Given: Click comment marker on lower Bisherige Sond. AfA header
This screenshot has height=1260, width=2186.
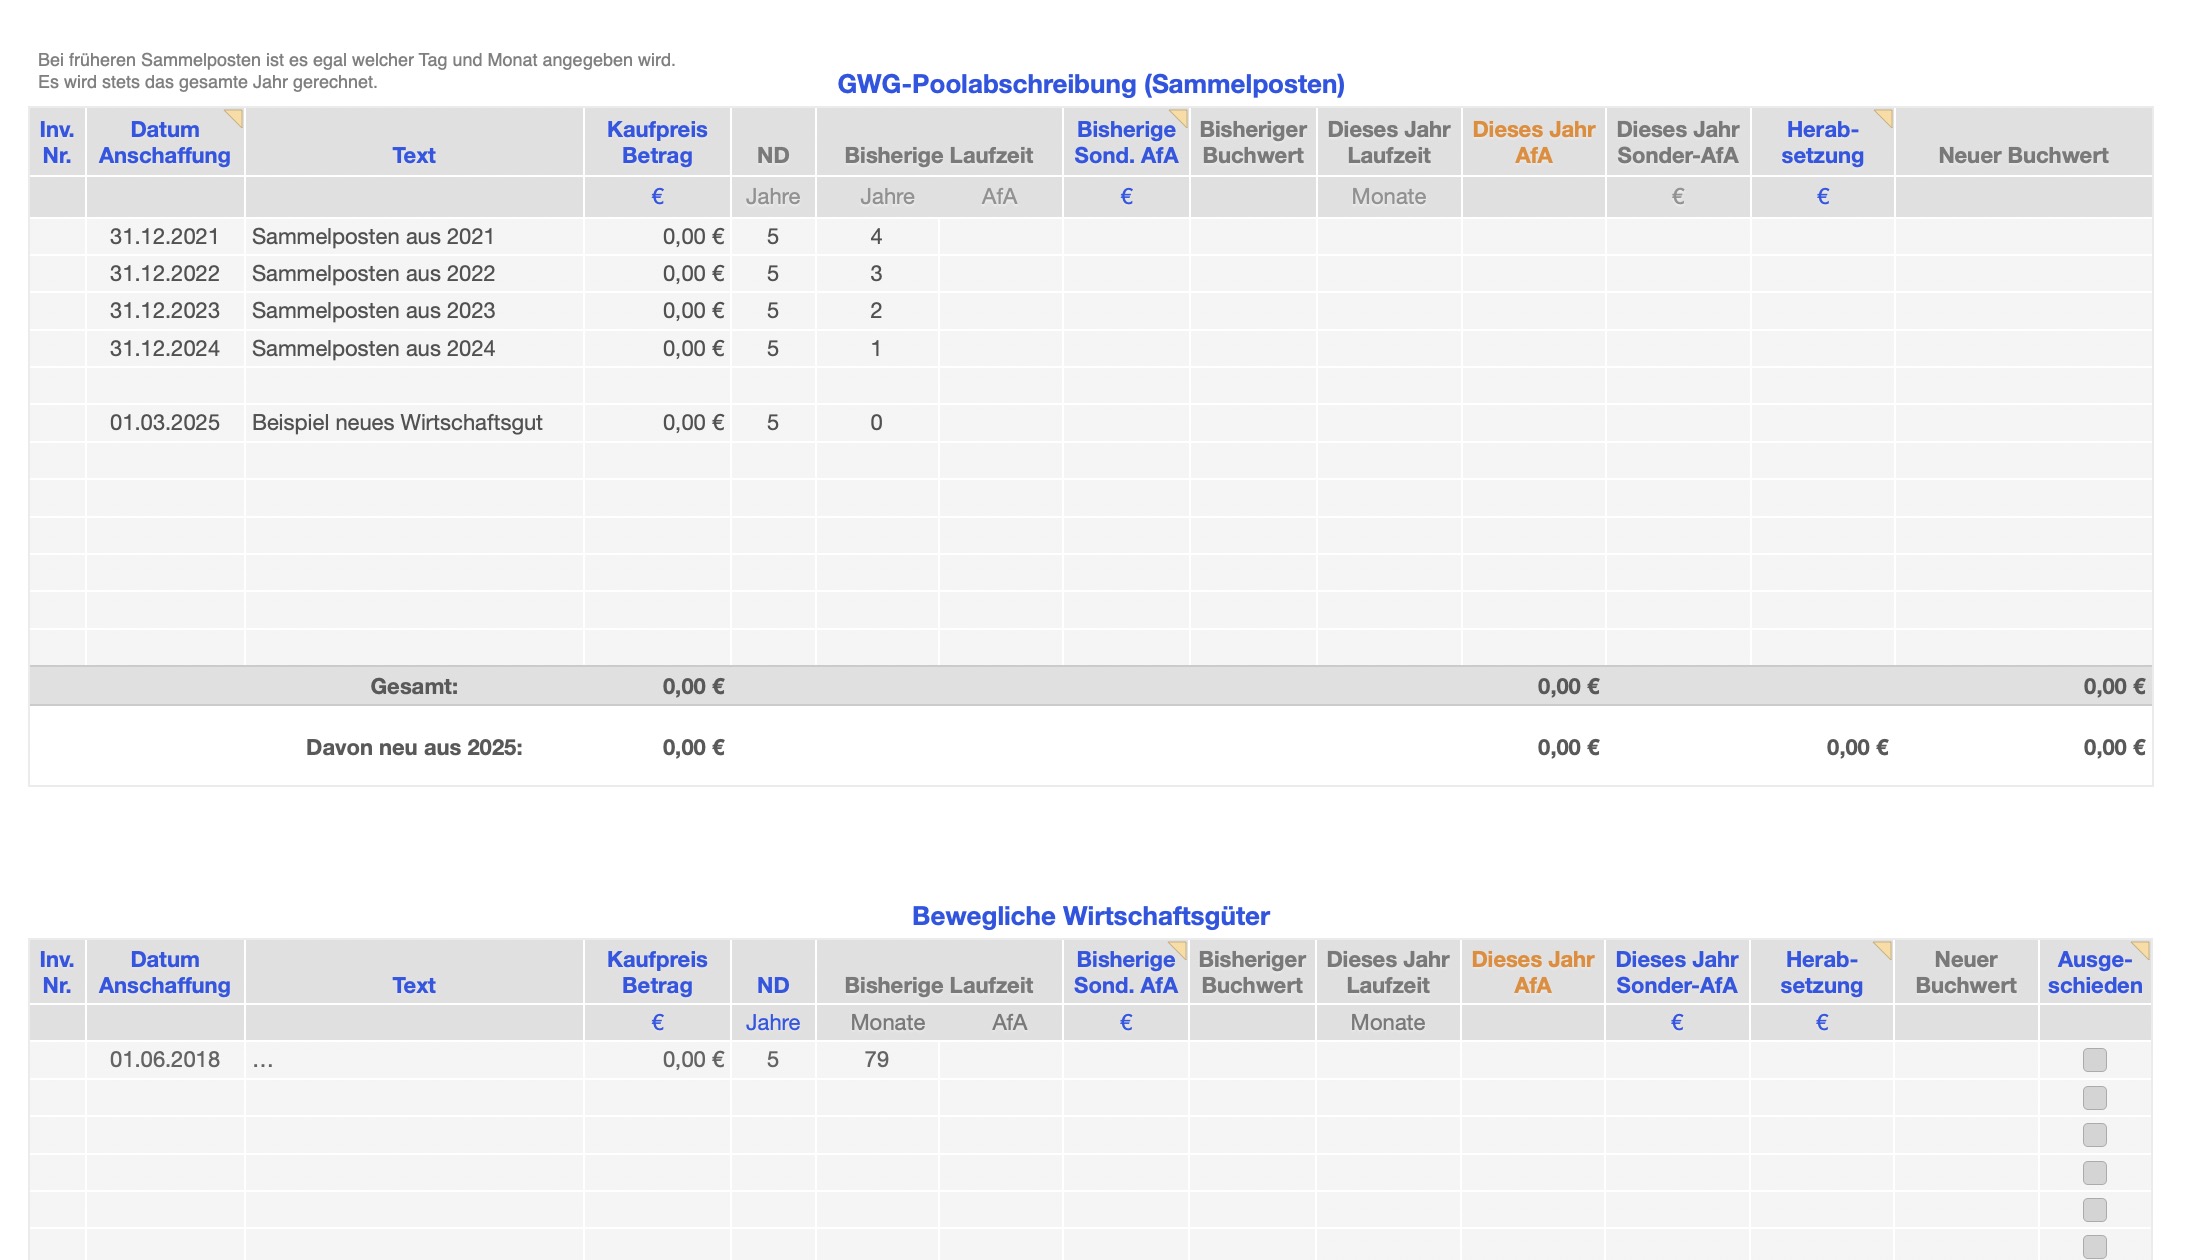Looking at the screenshot, I should pyautogui.click(x=1179, y=948).
